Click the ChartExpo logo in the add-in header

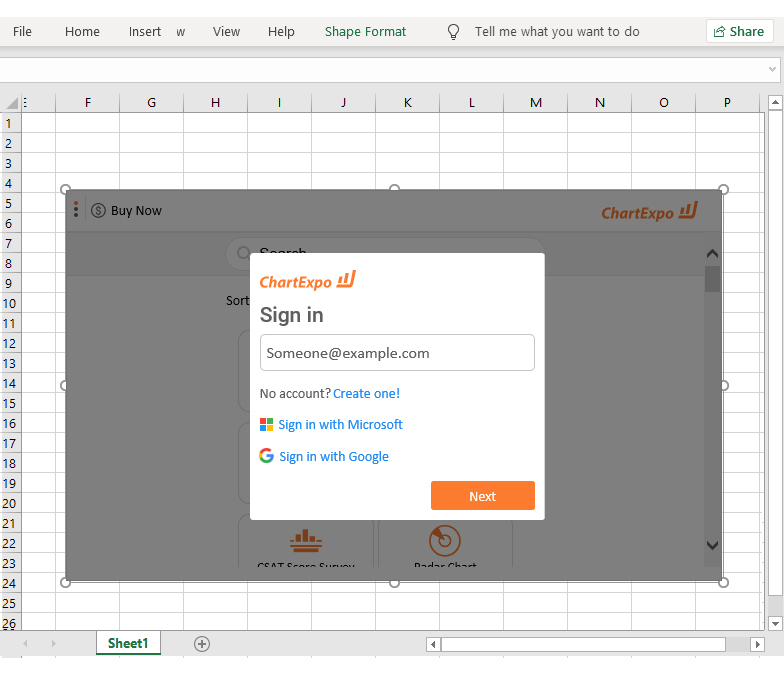pos(649,211)
